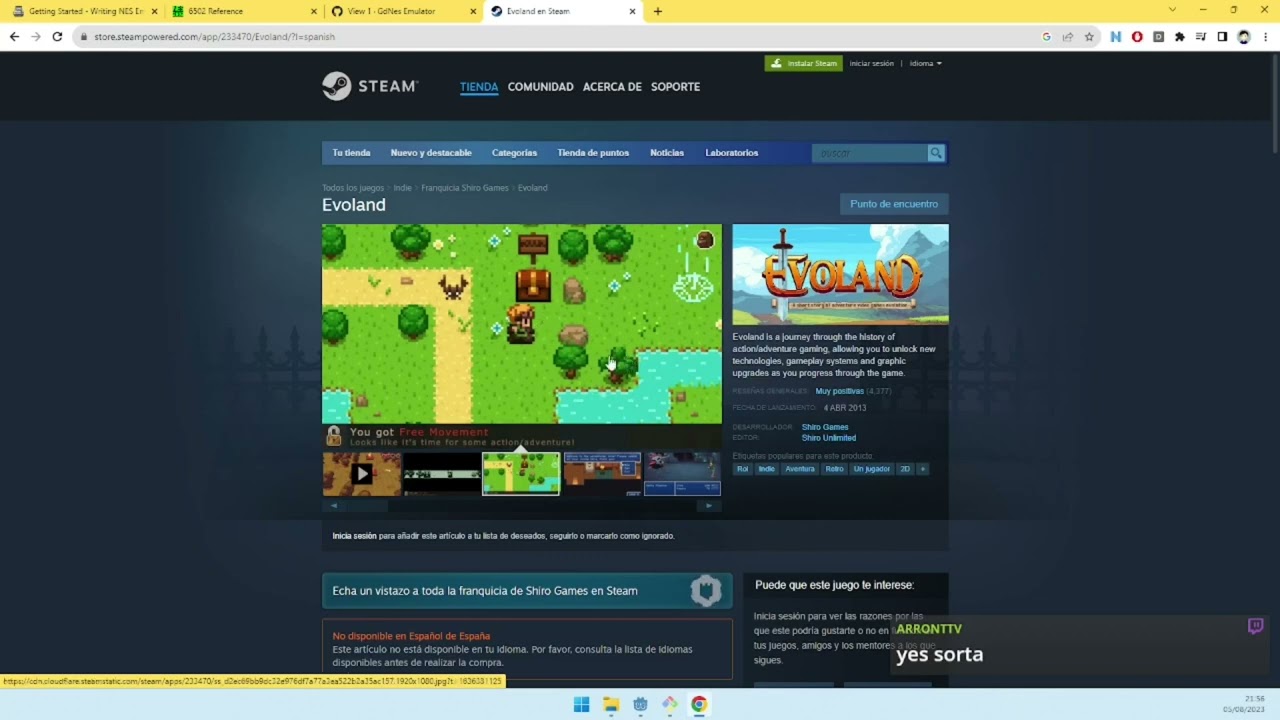Click the browser forward arrow

(x=36, y=37)
